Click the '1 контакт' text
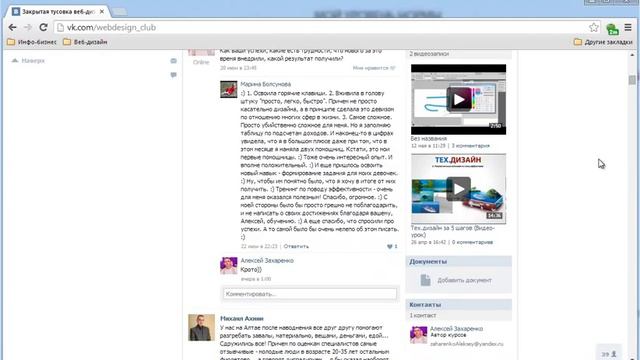The height and width of the screenshot is (360, 640). point(423,315)
